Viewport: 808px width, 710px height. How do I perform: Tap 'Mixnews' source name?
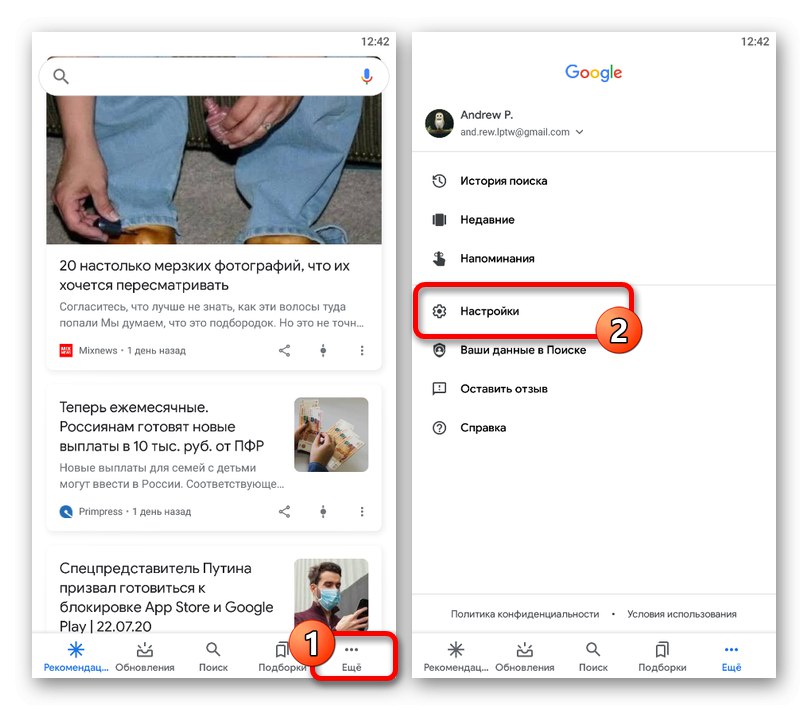pos(98,351)
